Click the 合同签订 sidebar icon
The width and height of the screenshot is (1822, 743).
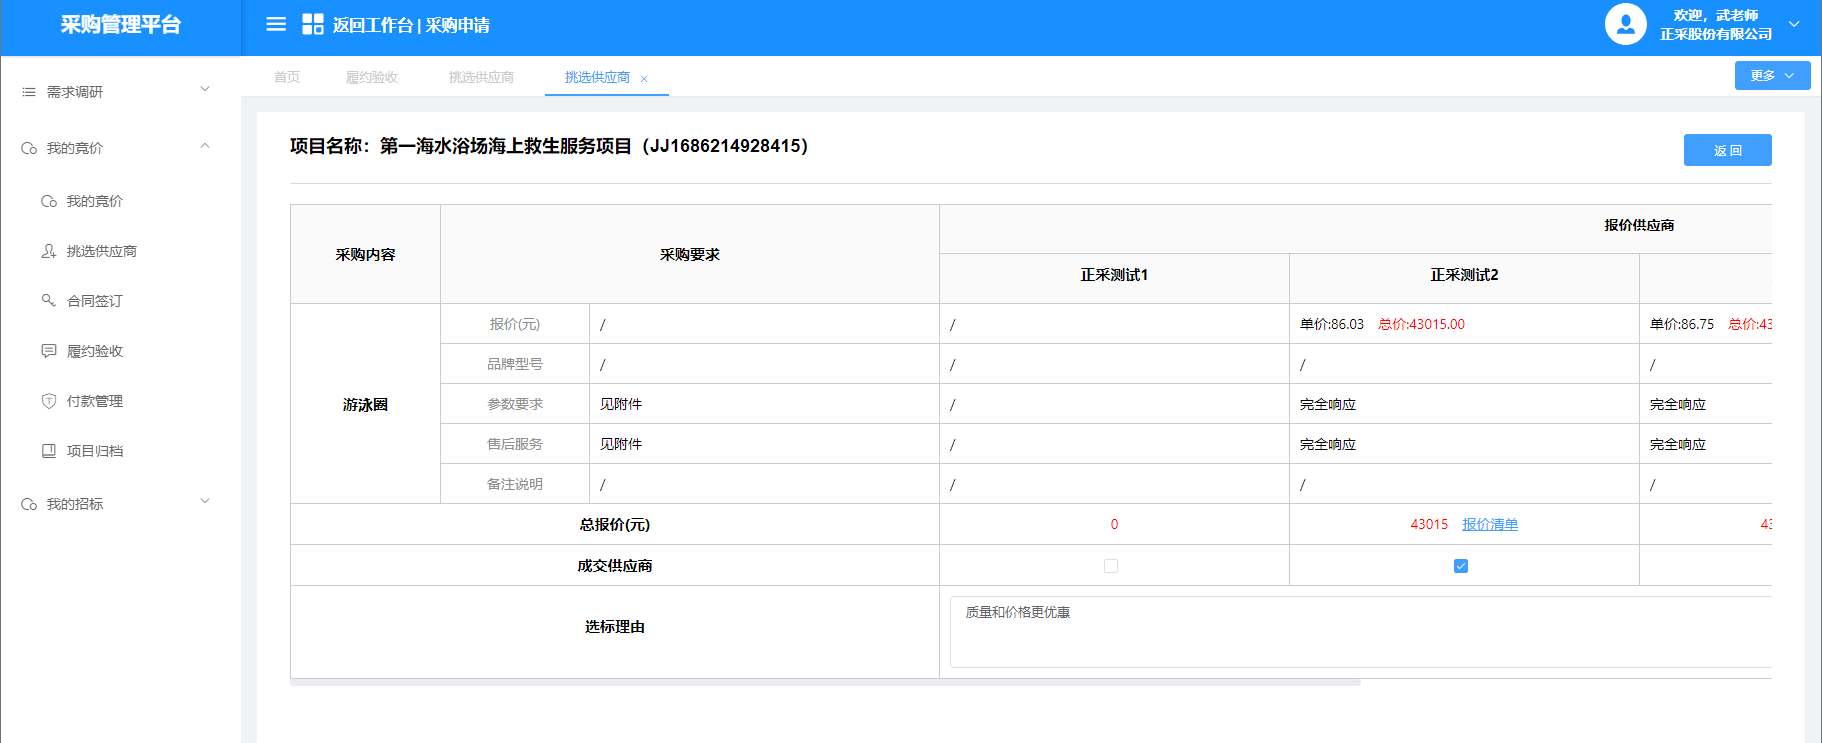[x=48, y=300]
